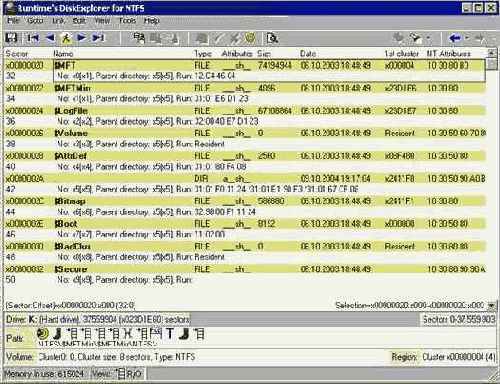Open the Selection dropdown arrow
The image size is (500, 384).
pos(491,305)
